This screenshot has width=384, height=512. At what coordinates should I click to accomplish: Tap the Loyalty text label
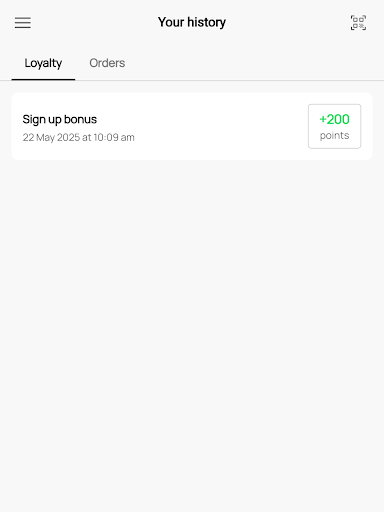(43, 63)
